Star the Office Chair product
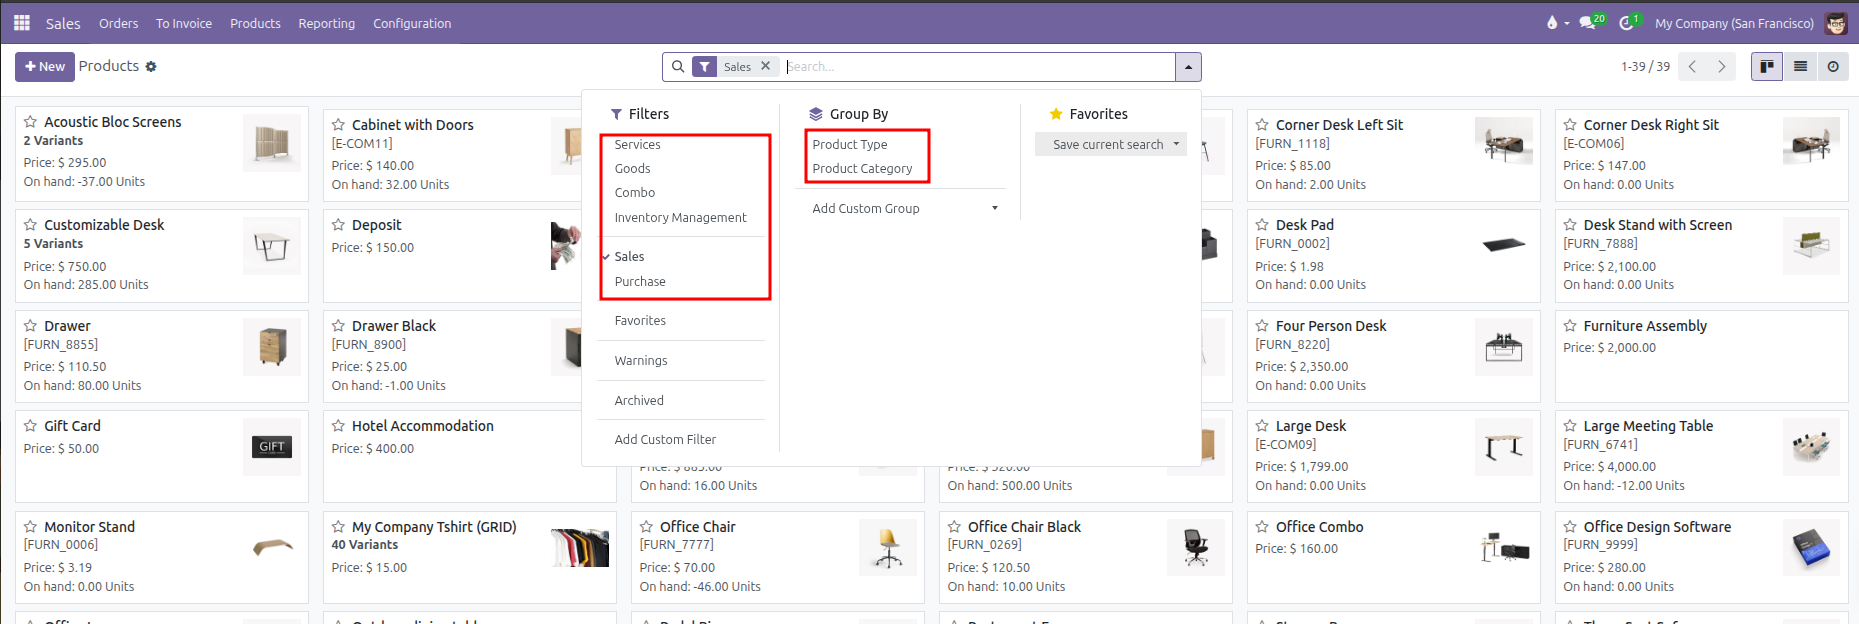Image resolution: width=1859 pixels, height=624 pixels. pyautogui.click(x=647, y=527)
